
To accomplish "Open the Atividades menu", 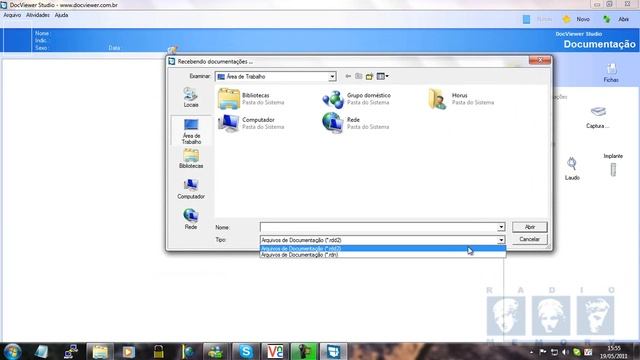I will (38, 15).
